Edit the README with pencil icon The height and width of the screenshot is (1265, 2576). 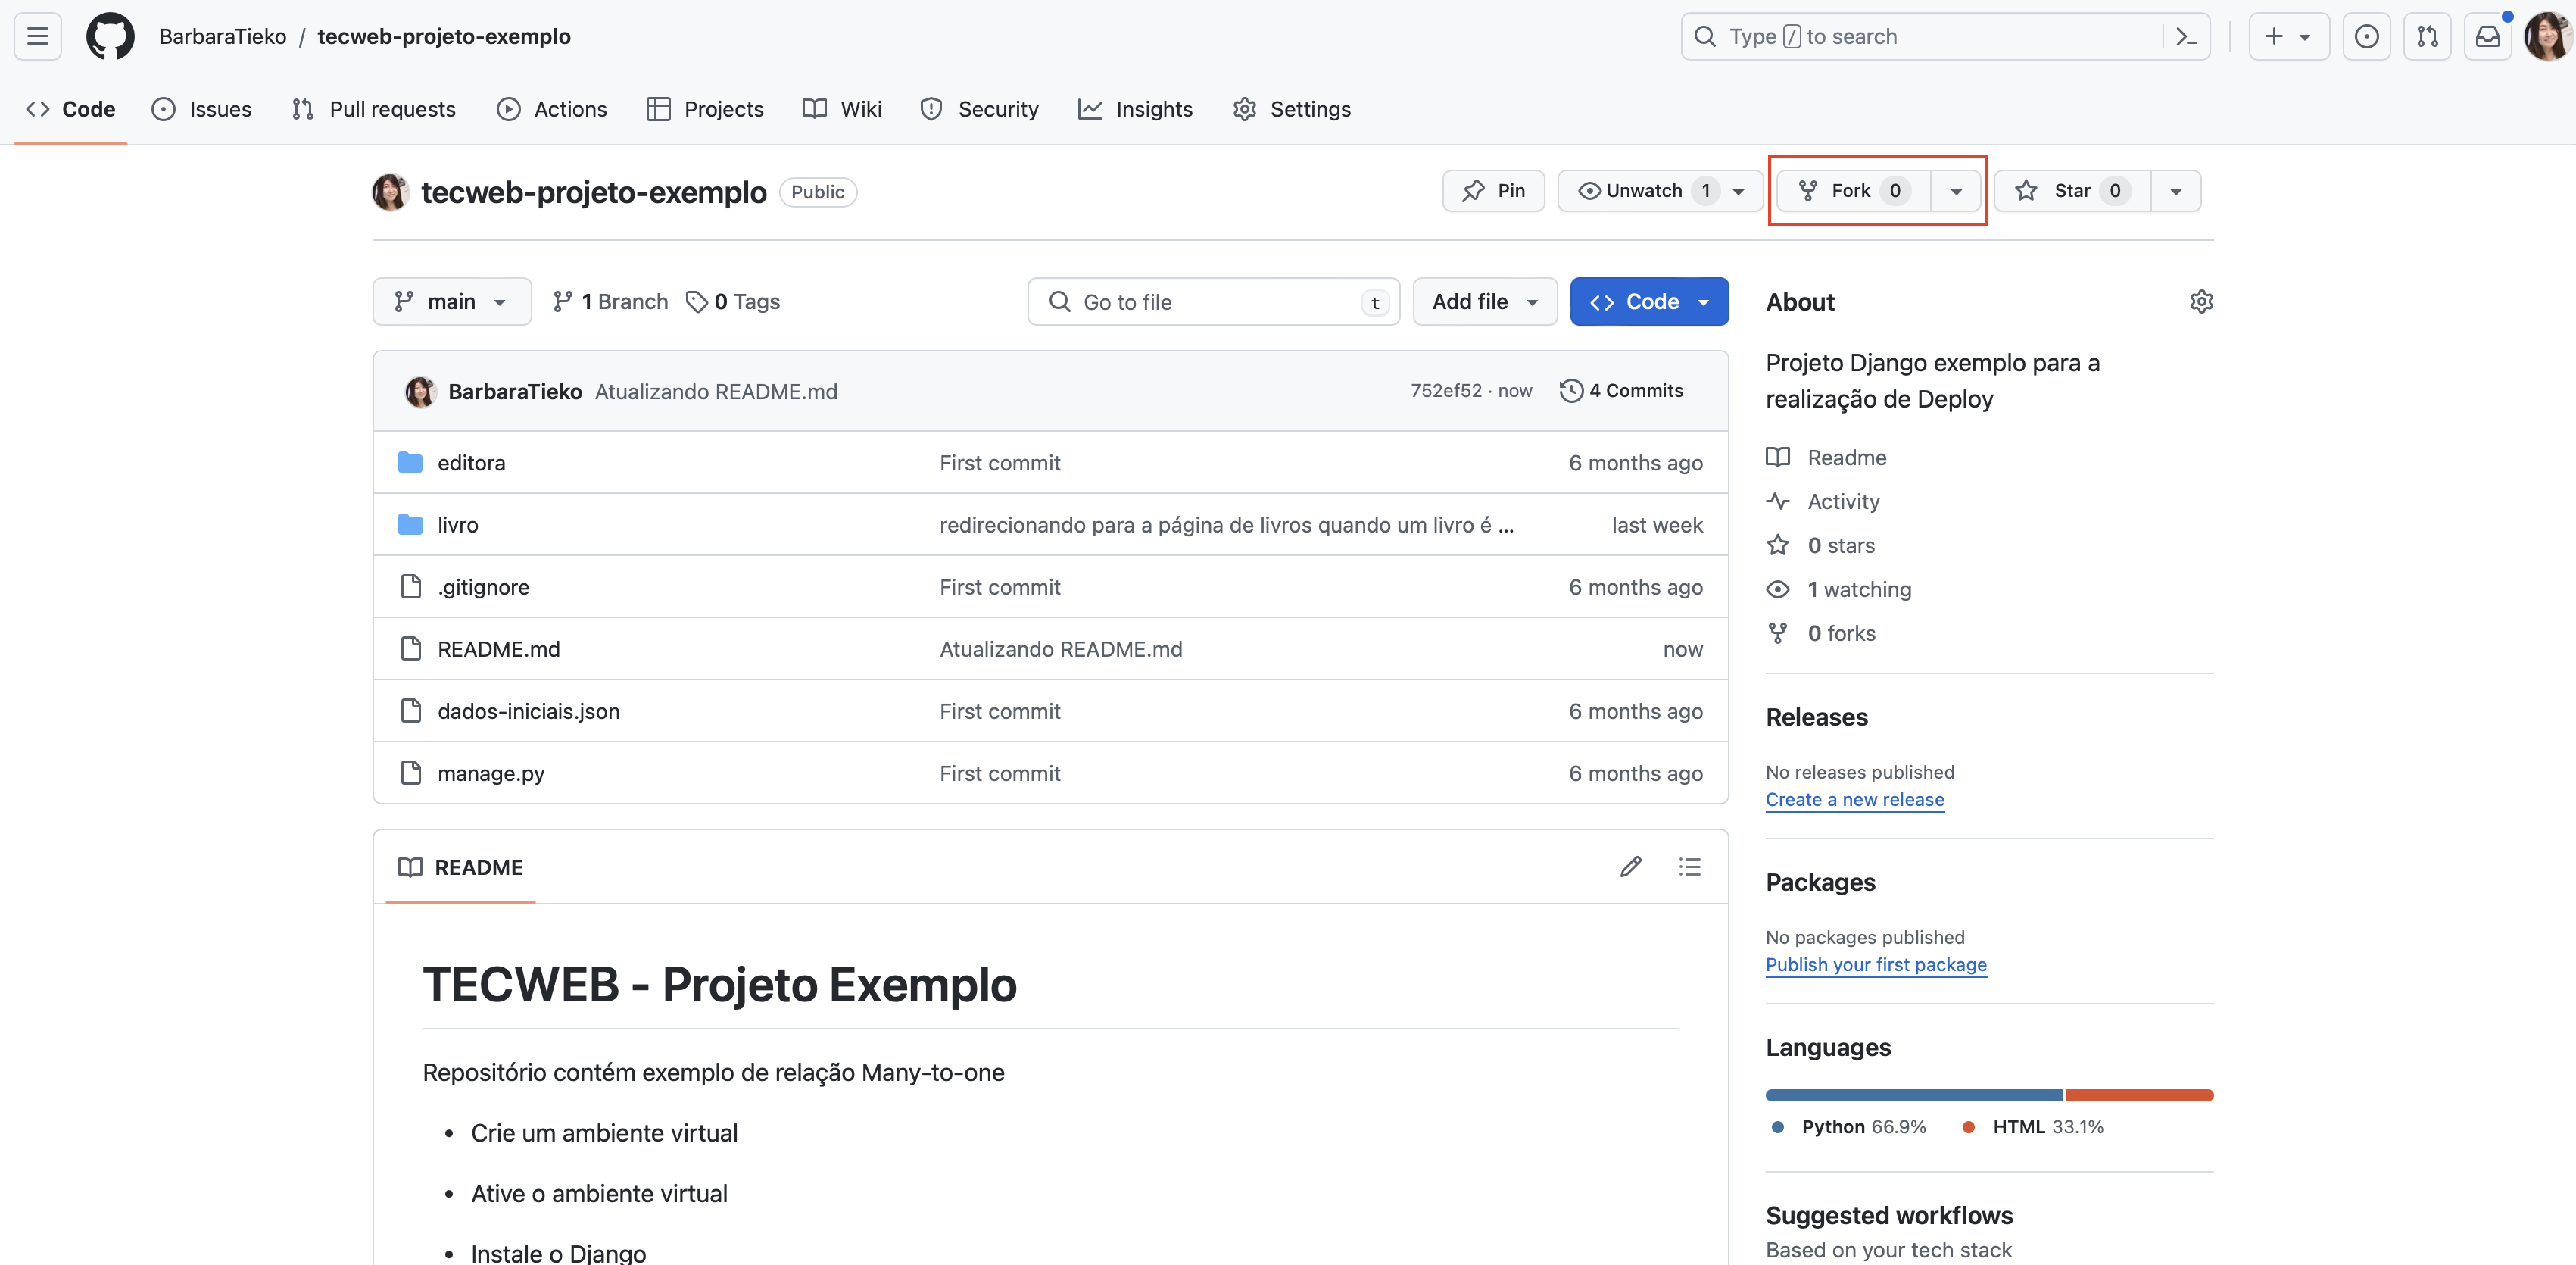[1630, 867]
